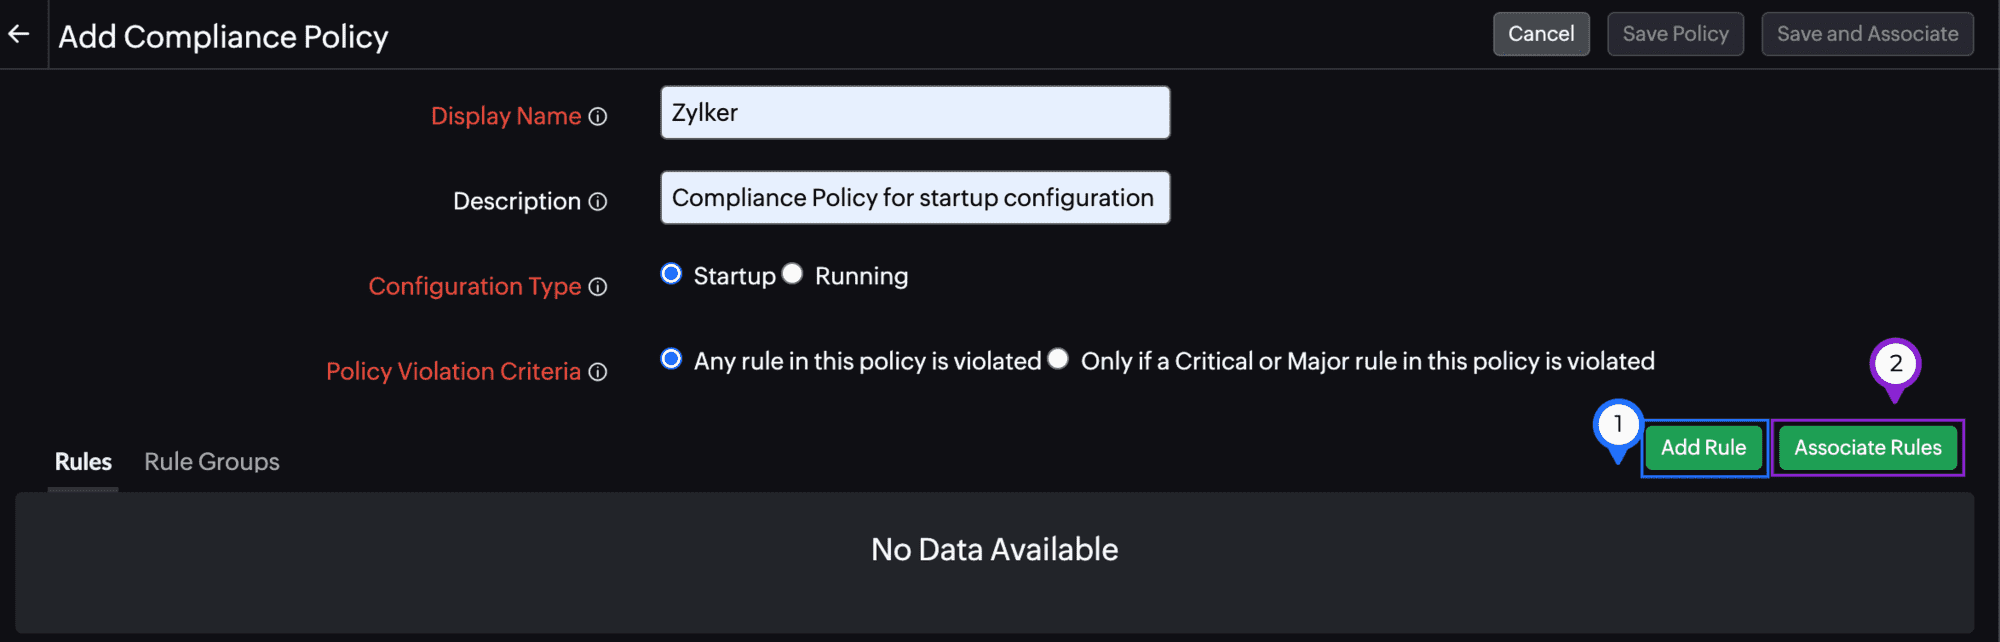Click Save and Associate button
Screen dimensions: 2000x642
[x=1867, y=34]
